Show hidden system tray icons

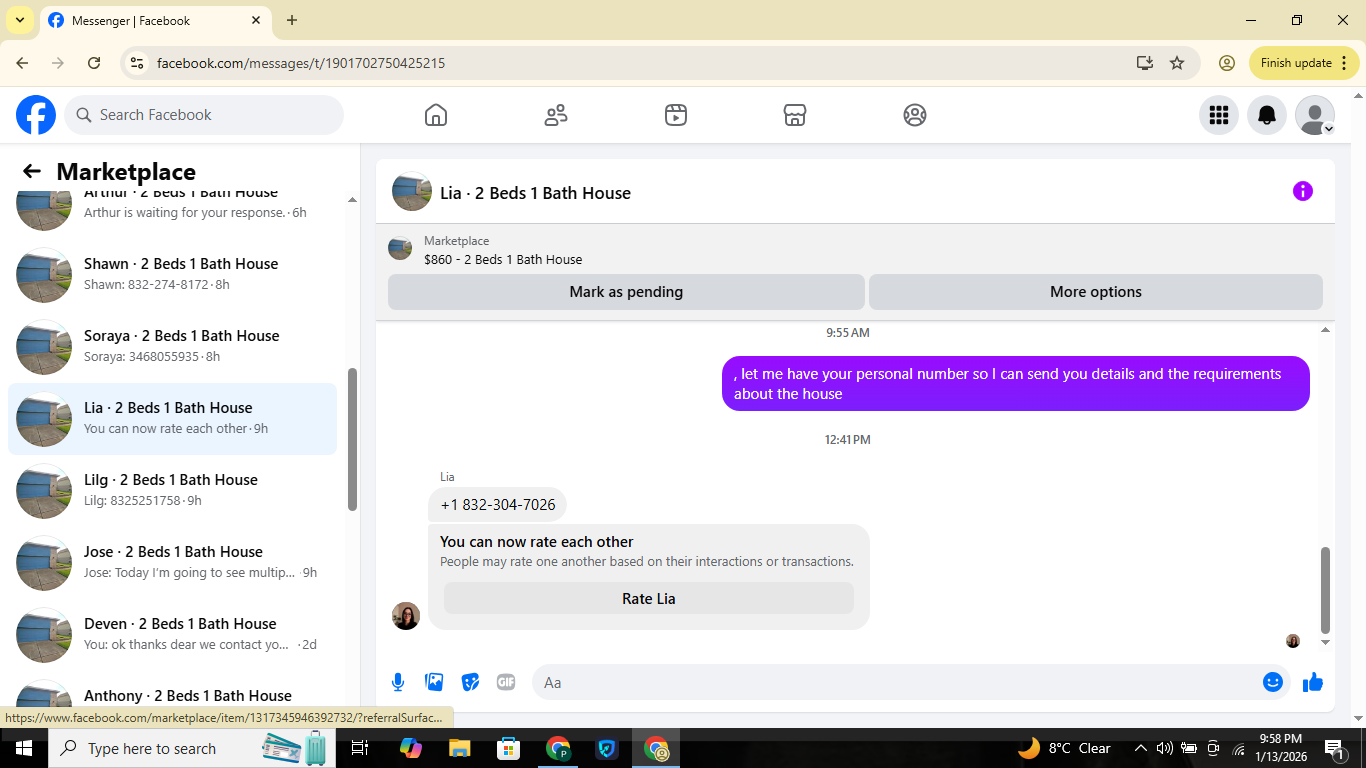[1140, 748]
